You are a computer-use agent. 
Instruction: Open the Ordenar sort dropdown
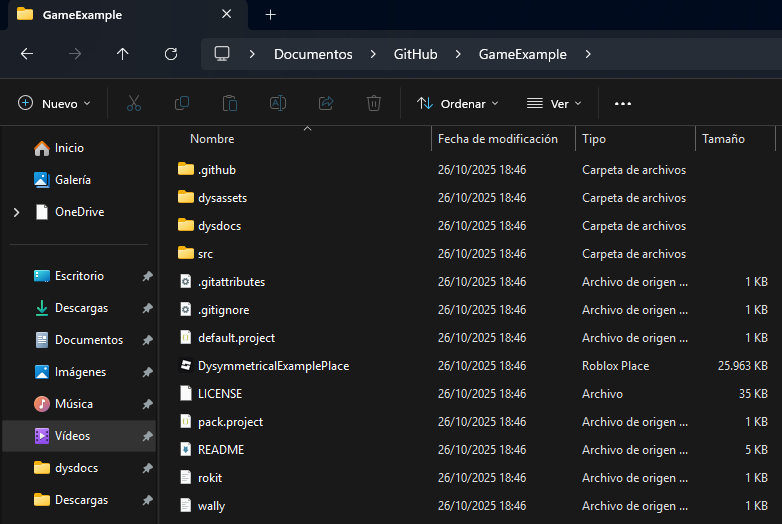(457, 104)
